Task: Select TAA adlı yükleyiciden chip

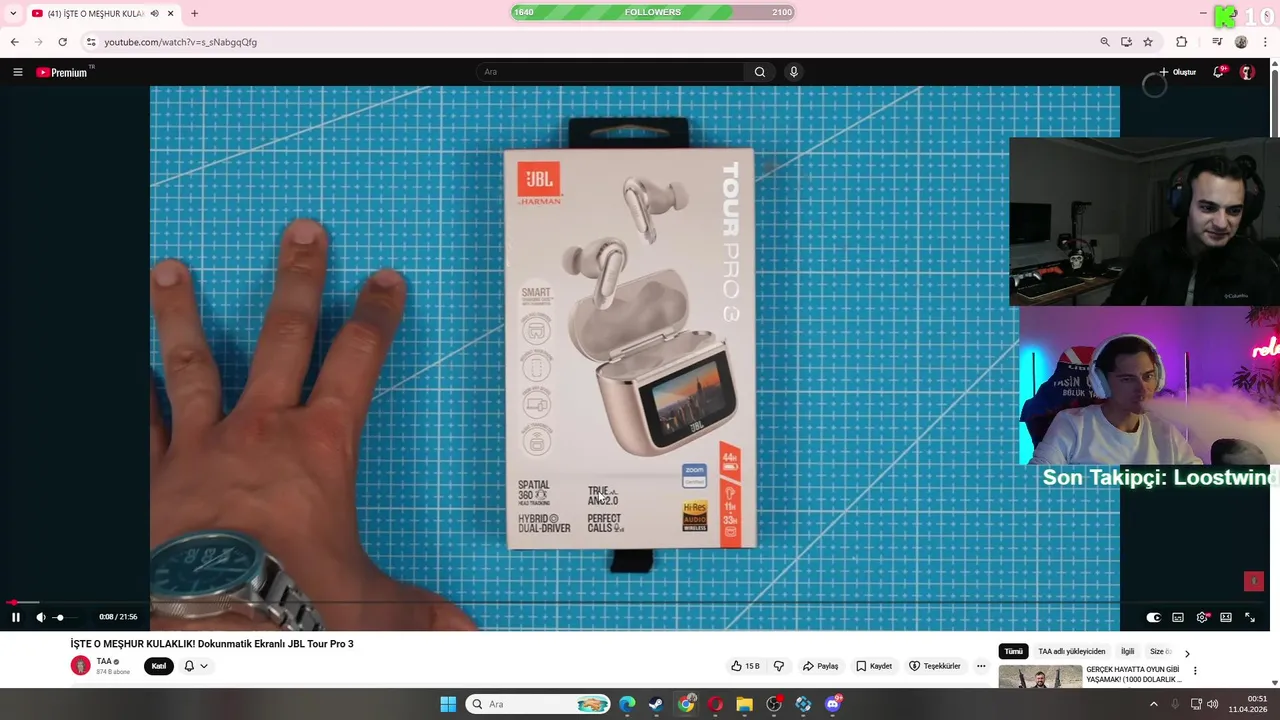Action: click(1072, 651)
